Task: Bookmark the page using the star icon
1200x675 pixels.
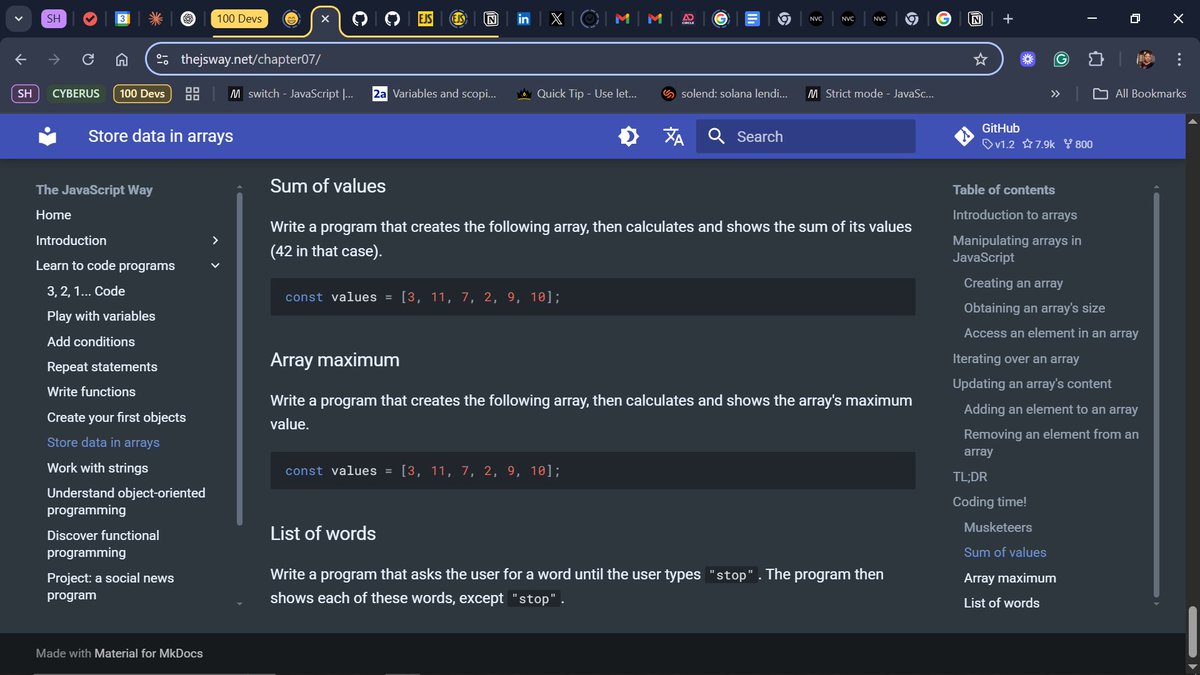Action: tap(981, 59)
